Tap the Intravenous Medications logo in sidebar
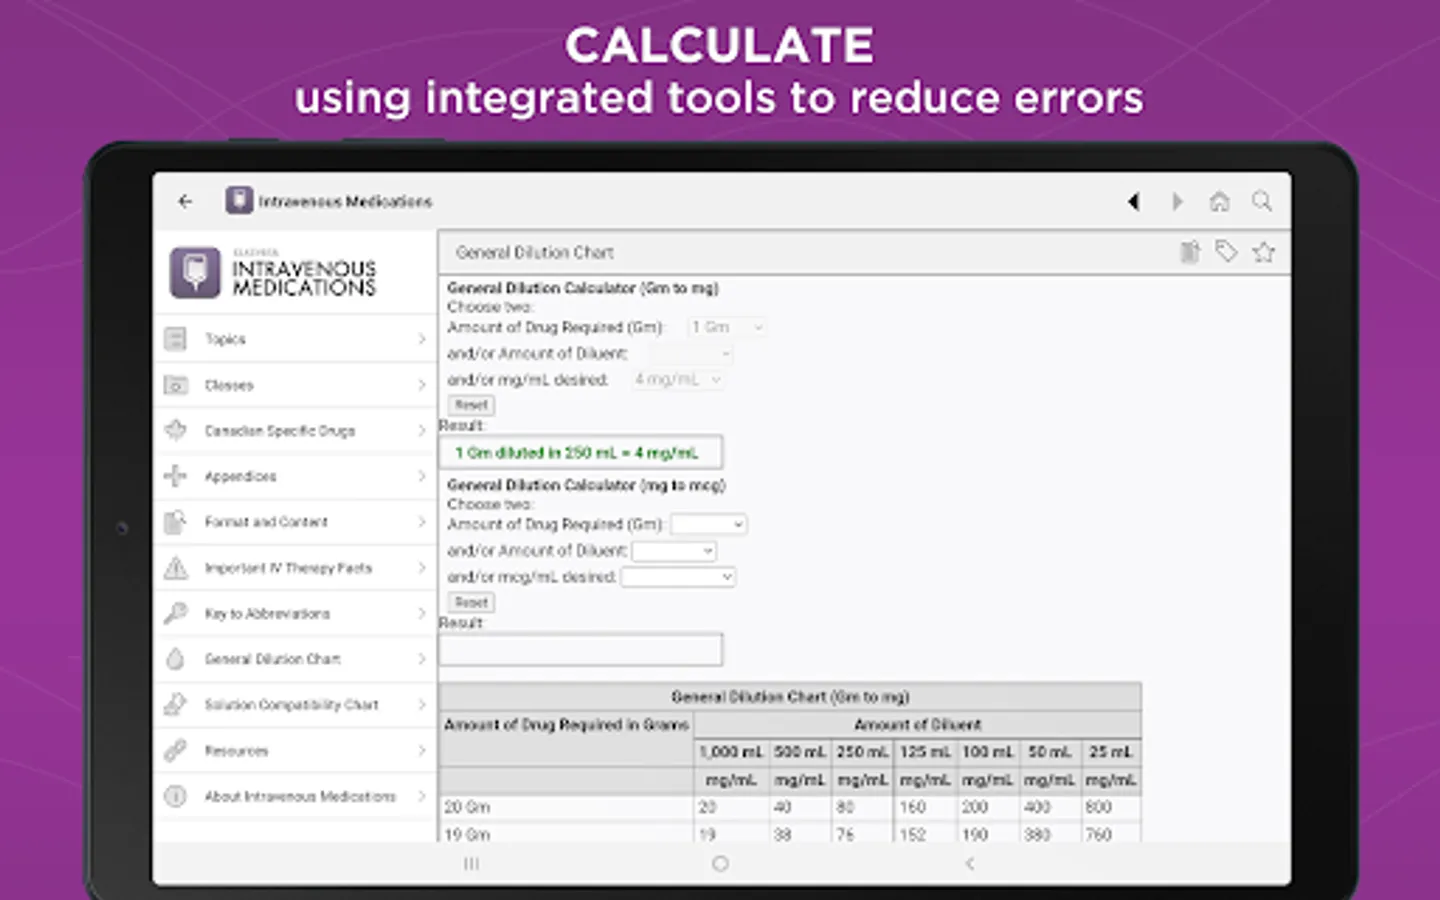This screenshot has height=900, width=1440. coord(273,273)
